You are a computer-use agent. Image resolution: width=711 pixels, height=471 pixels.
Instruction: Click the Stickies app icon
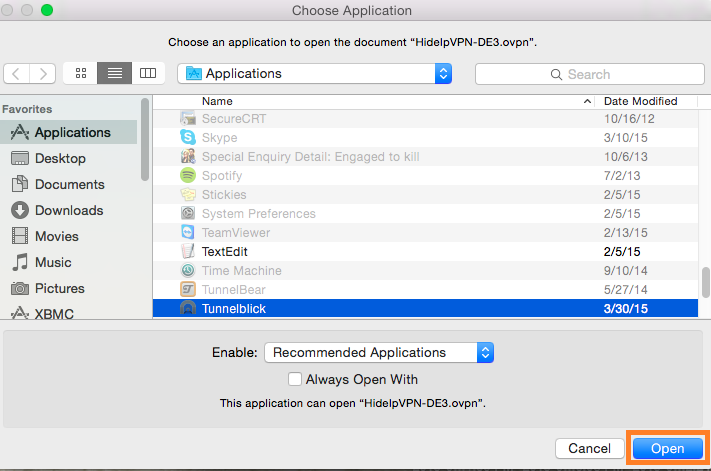click(x=188, y=194)
